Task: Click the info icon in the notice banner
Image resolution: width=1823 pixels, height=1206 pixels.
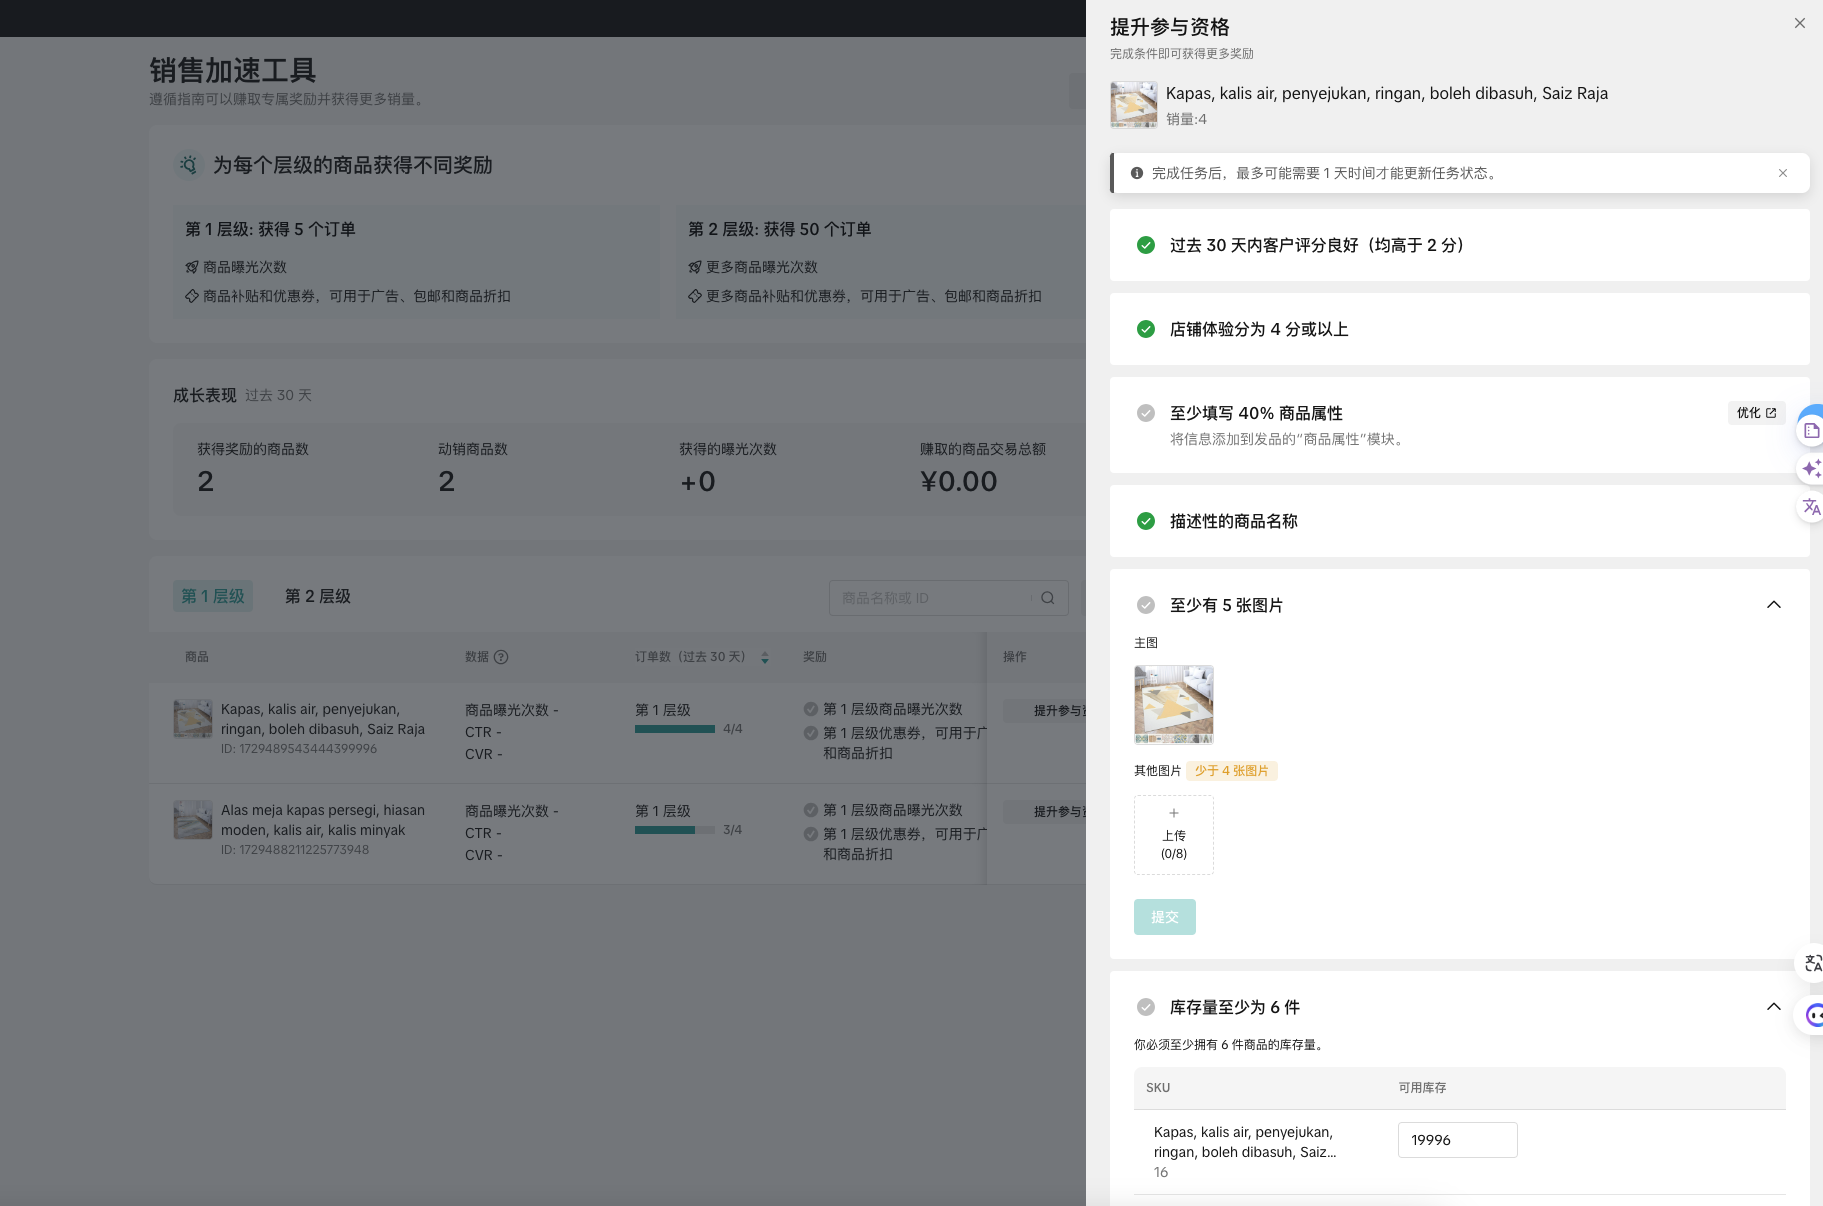Action: [1137, 173]
